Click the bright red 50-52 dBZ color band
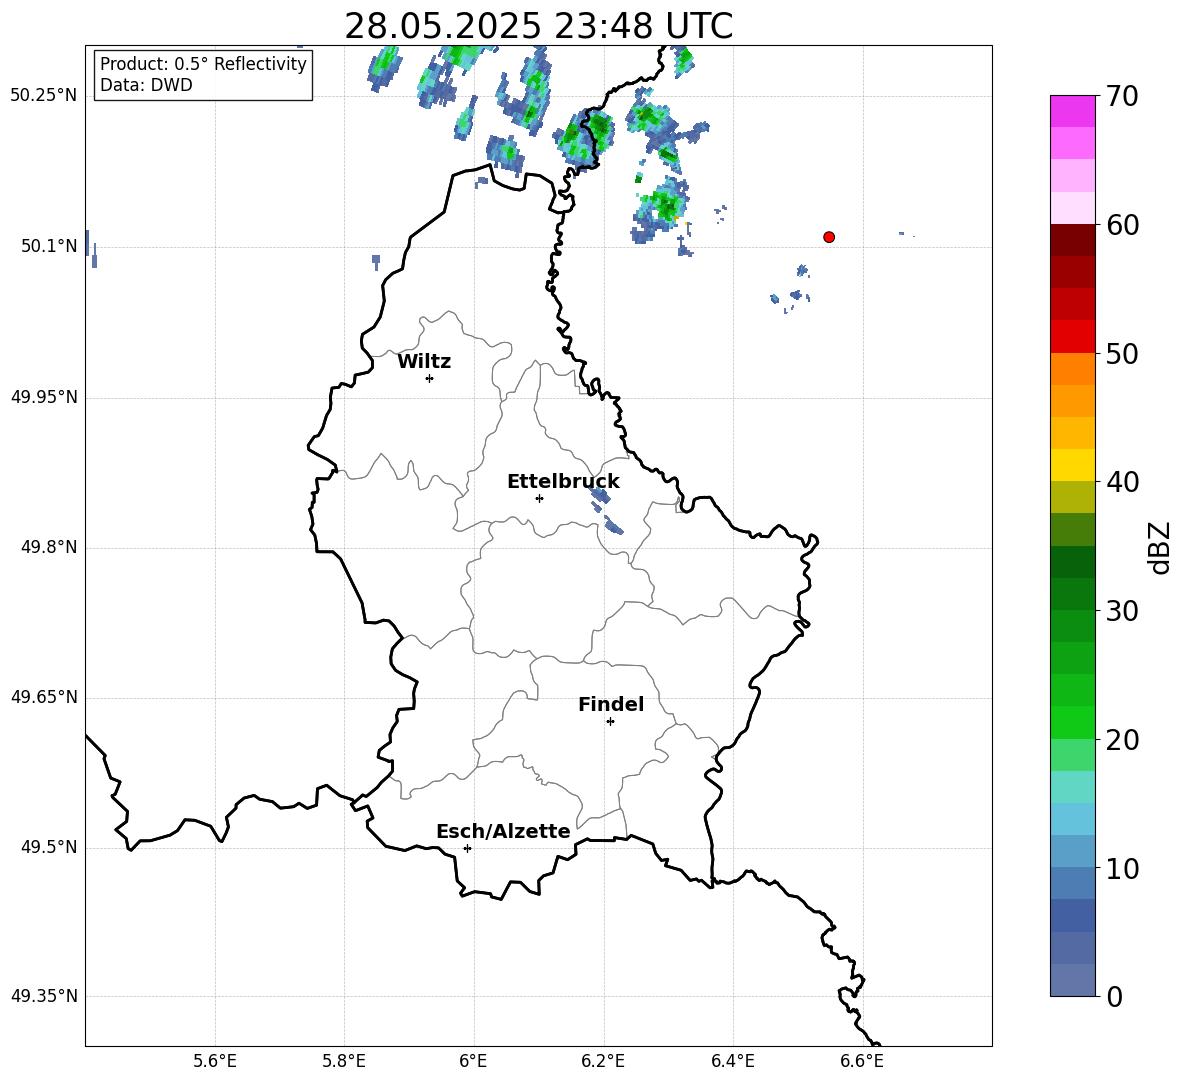This screenshot has height=1081, width=1184. tap(1072, 337)
